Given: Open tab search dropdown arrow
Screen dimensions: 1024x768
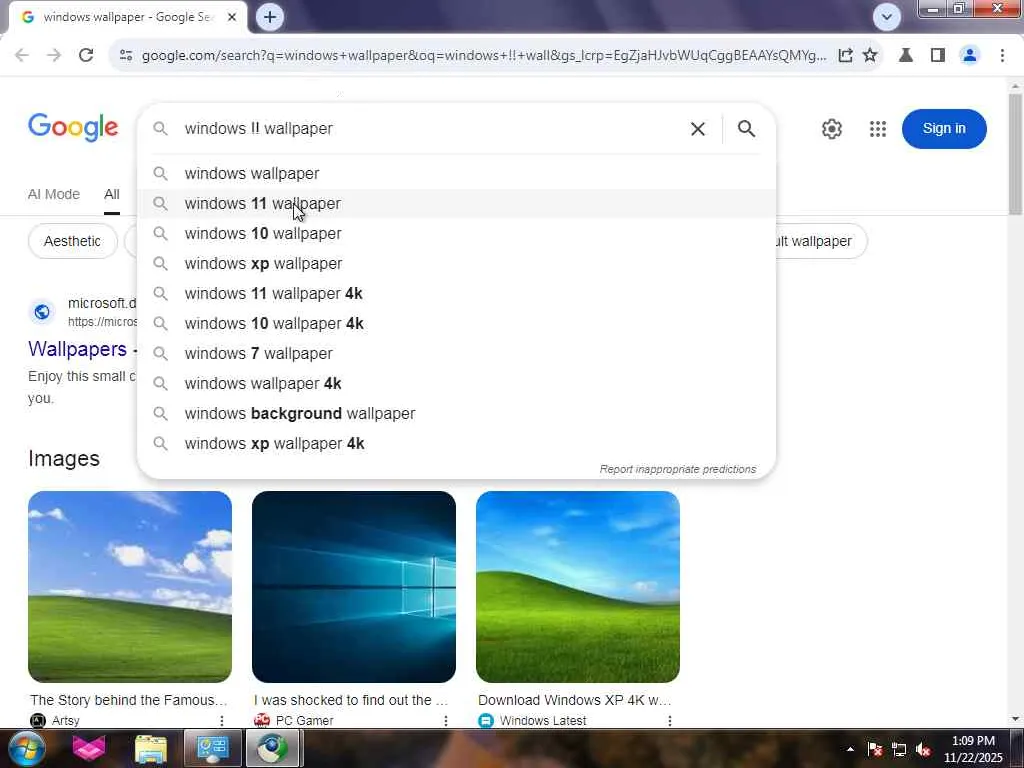Looking at the screenshot, I should tap(887, 17).
